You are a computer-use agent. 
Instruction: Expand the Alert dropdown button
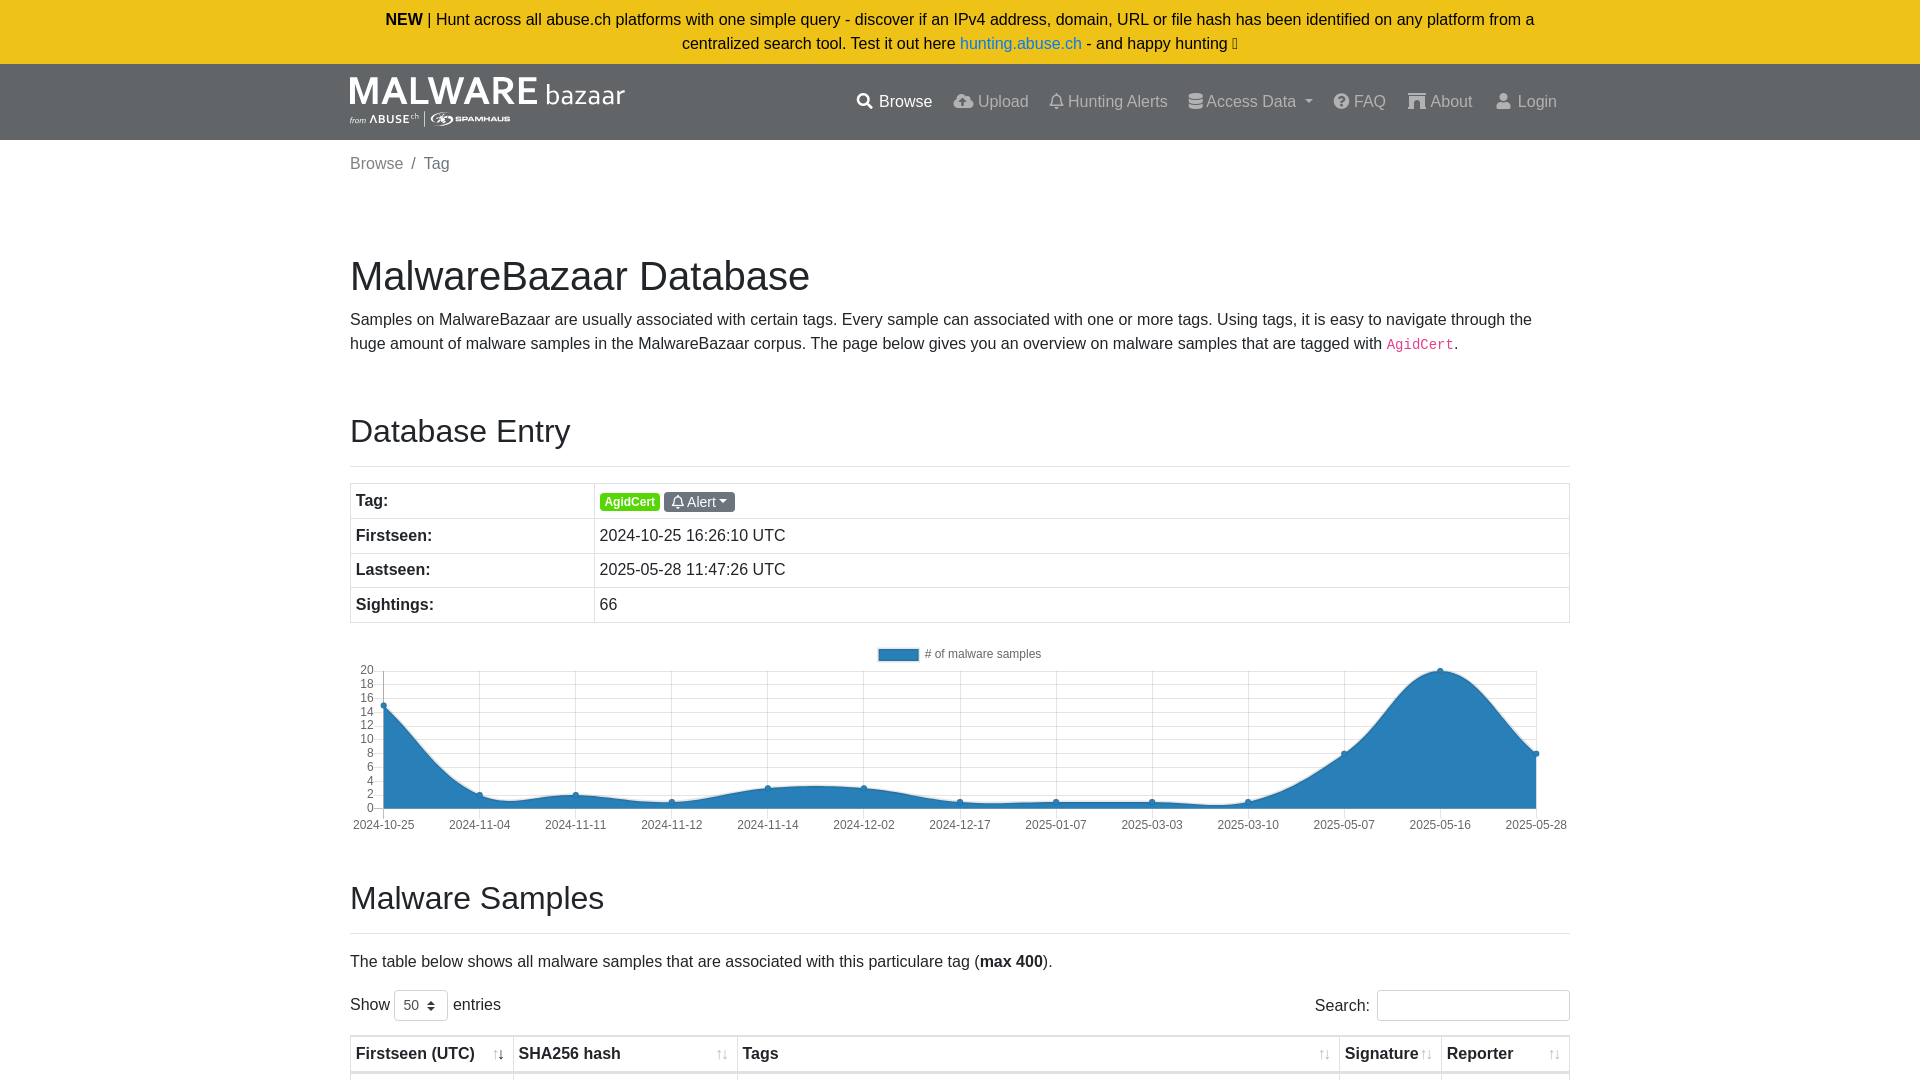[x=699, y=502]
